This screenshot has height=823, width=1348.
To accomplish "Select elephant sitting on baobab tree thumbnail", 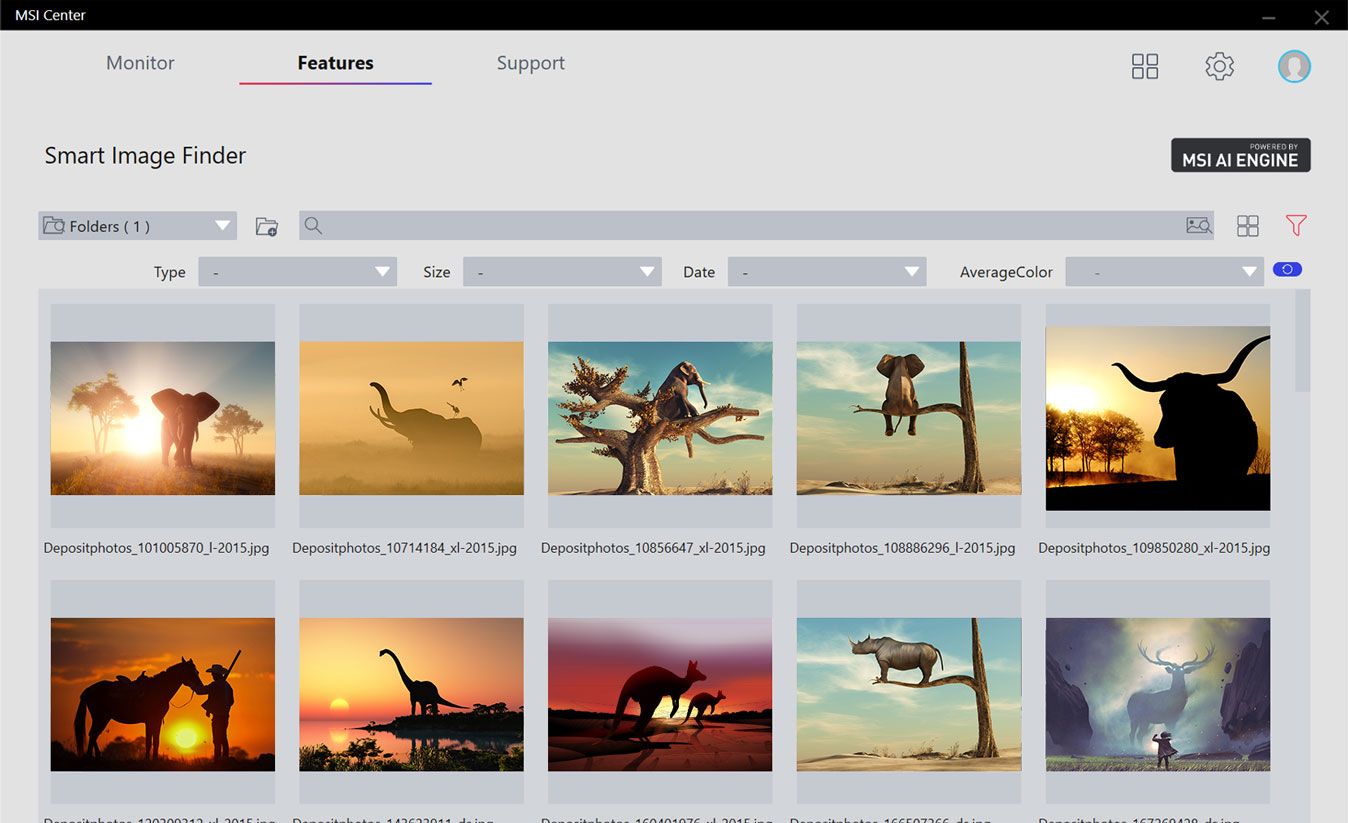I will pos(660,418).
